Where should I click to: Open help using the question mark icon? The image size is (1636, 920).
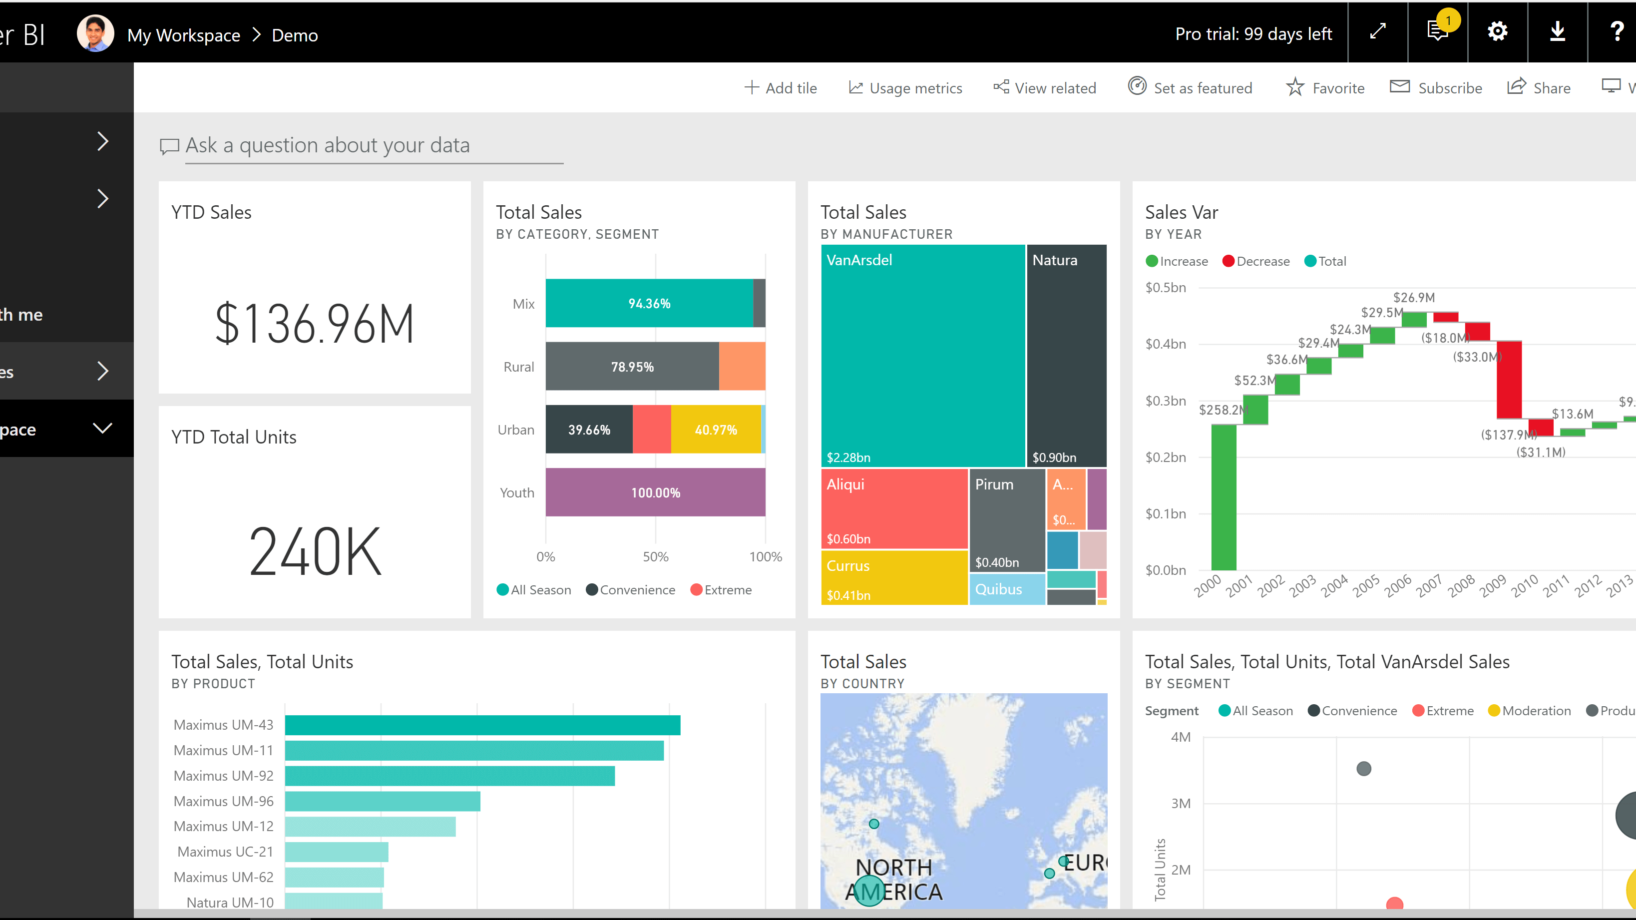point(1616,31)
